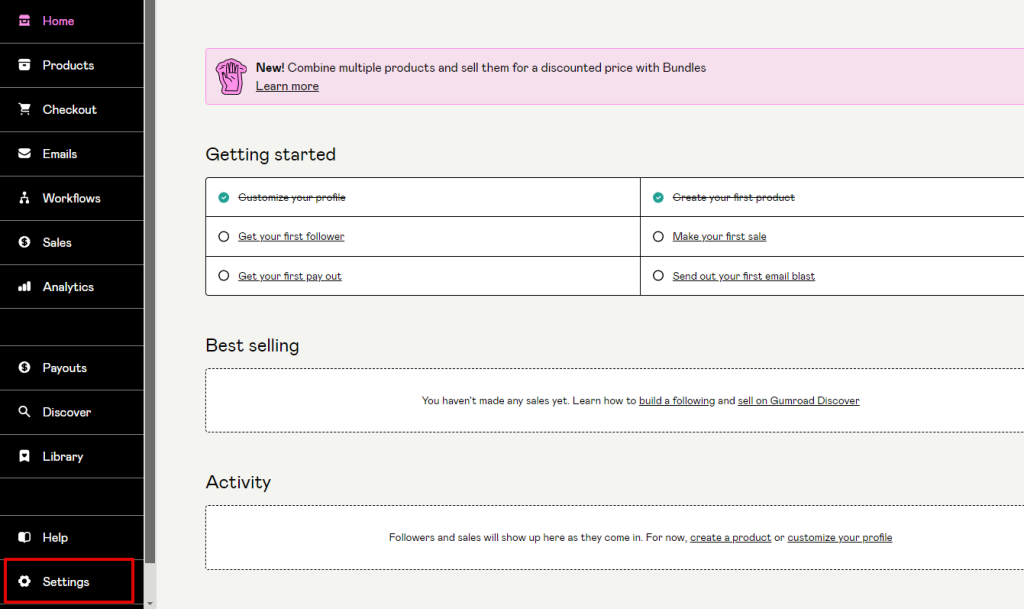Click the Settings gear icon
The width and height of the screenshot is (1024, 609).
pyautogui.click(x=24, y=582)
